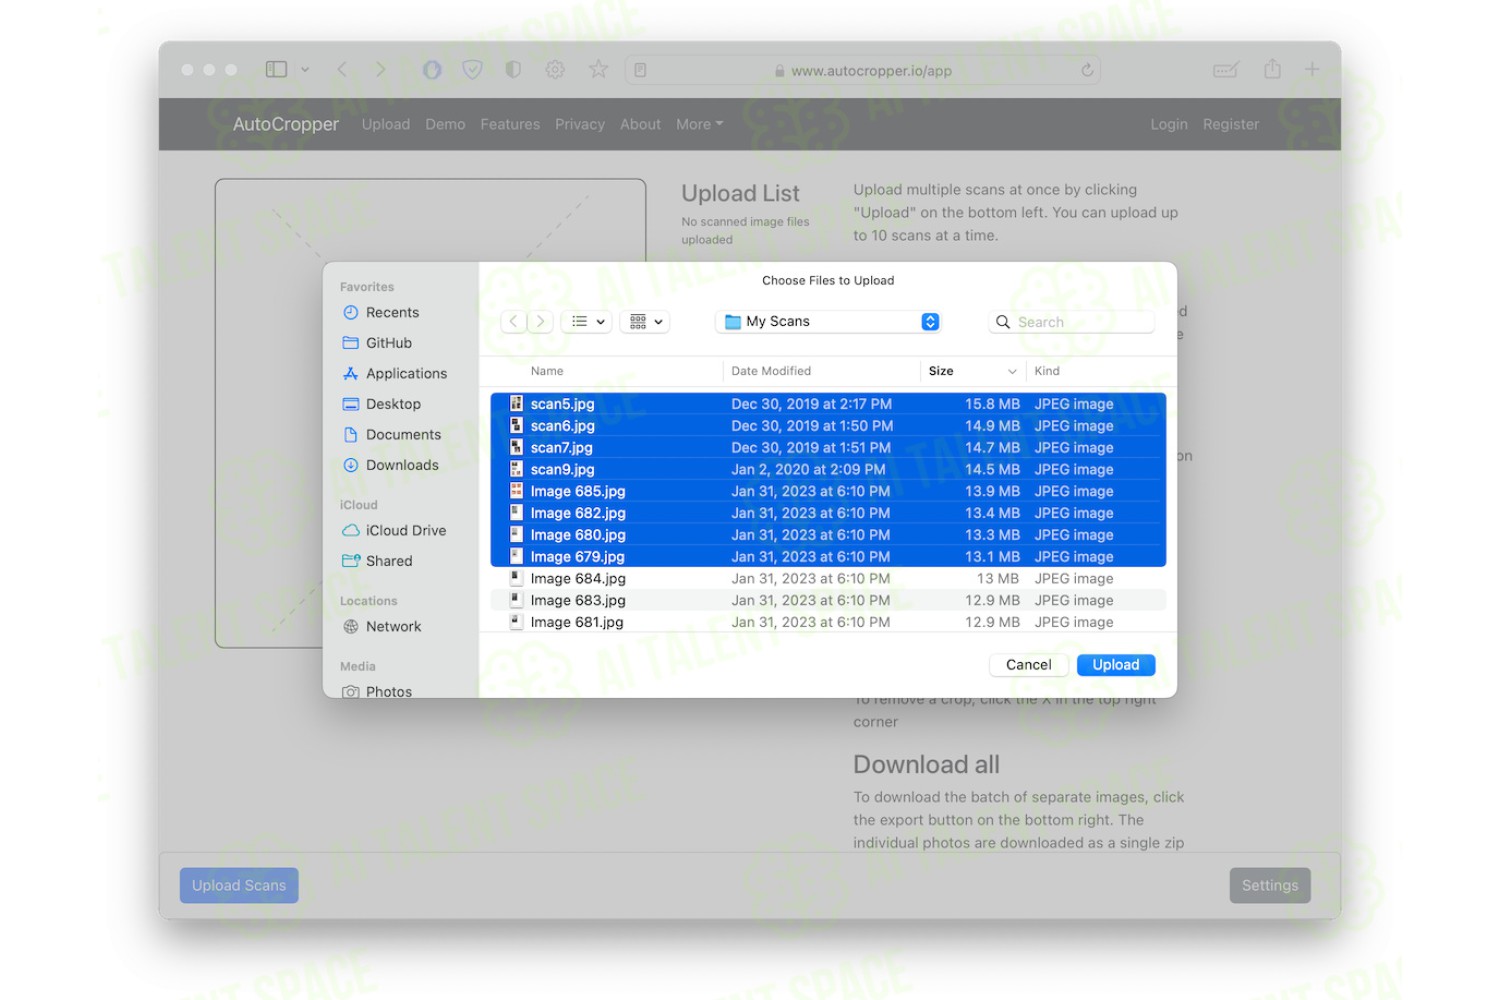Click the Register link
Screen dimensions: 1500x1000
click(1231, 124)
